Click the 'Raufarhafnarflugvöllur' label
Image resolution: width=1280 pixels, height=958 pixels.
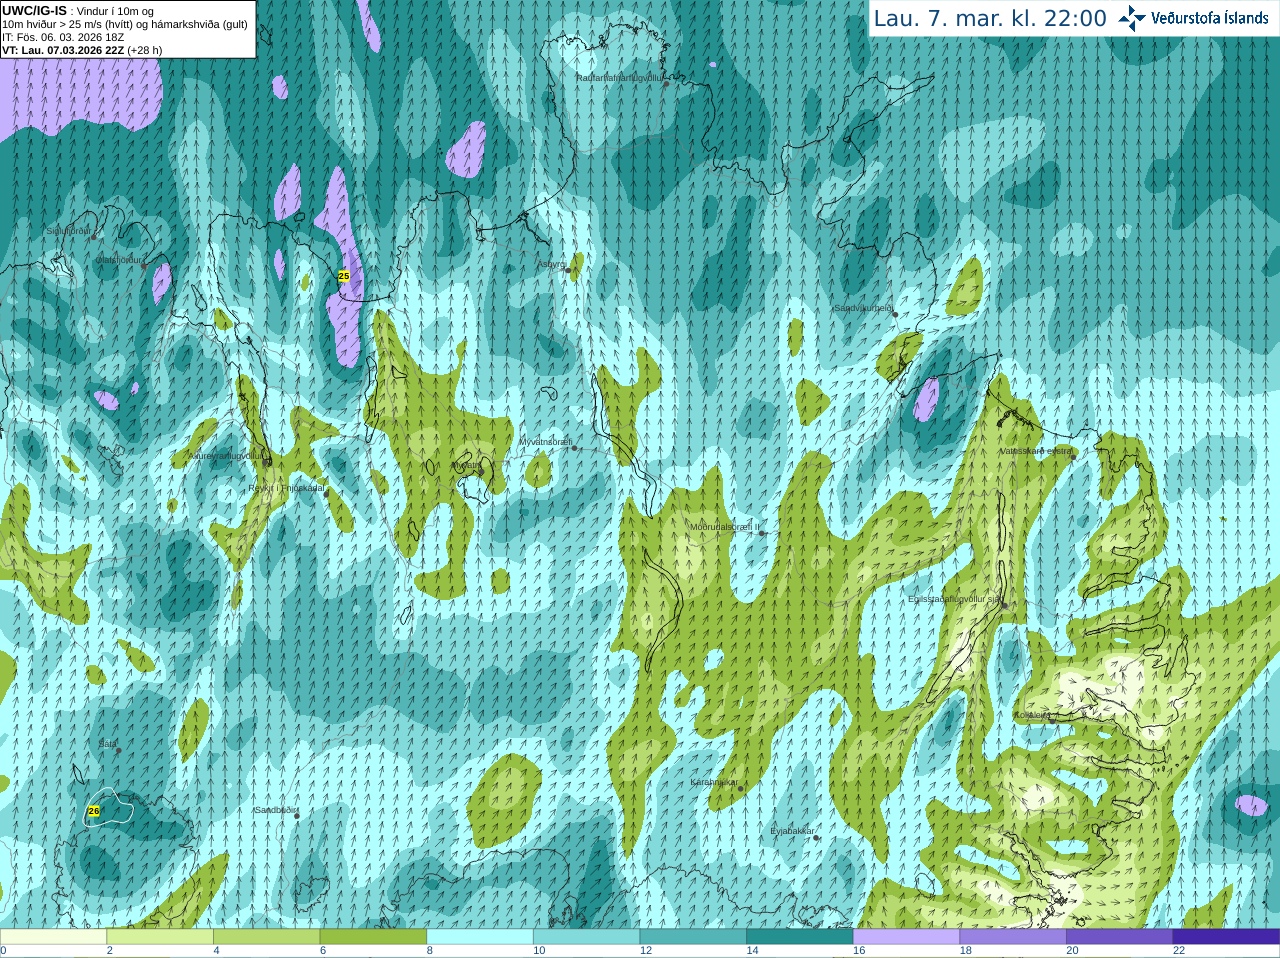click(x=619, y=77)
